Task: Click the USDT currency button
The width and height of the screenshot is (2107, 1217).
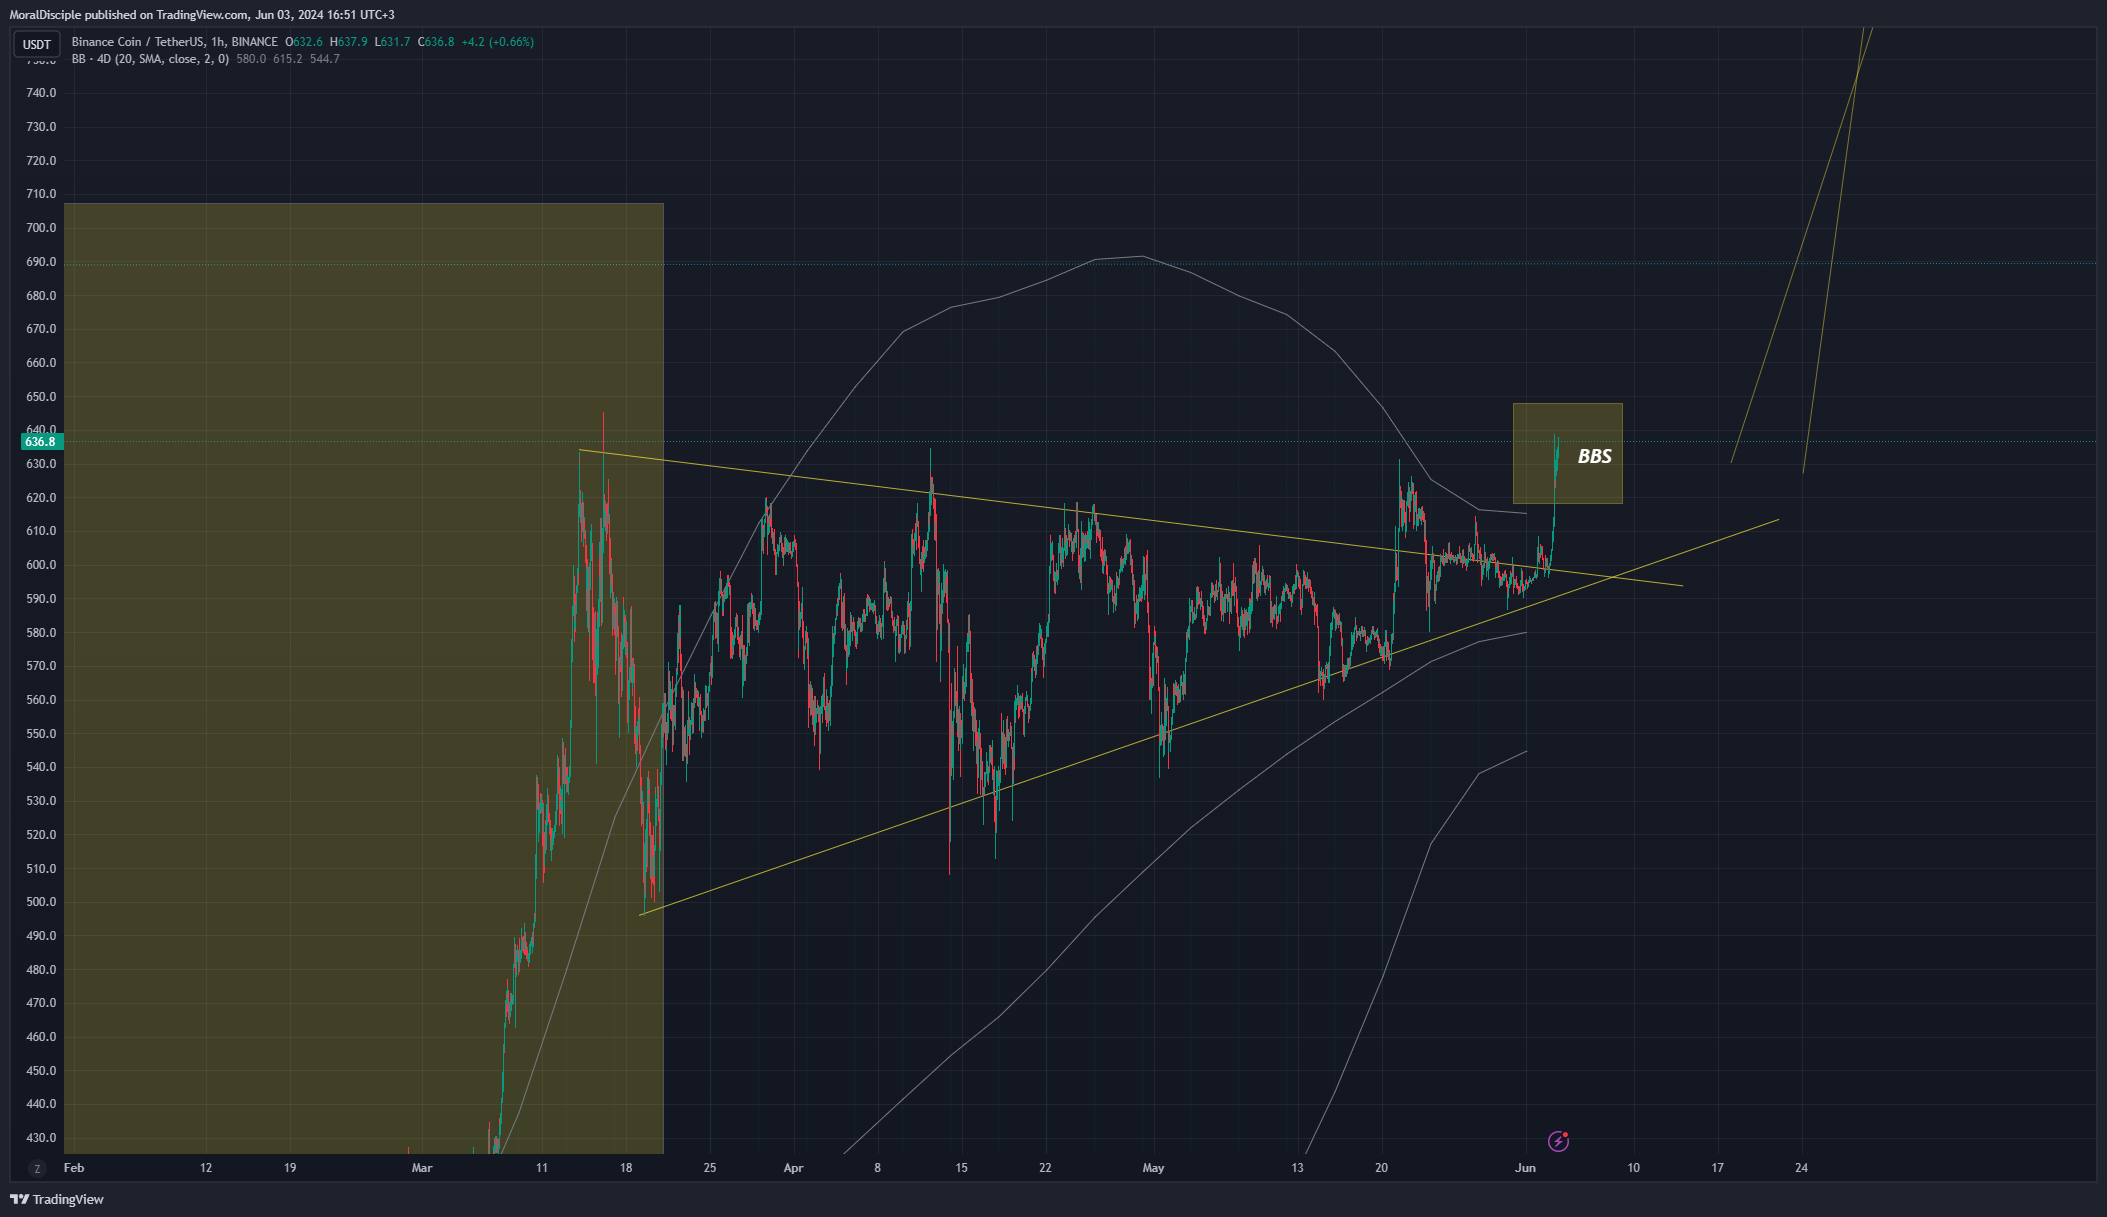Action: 37,44
